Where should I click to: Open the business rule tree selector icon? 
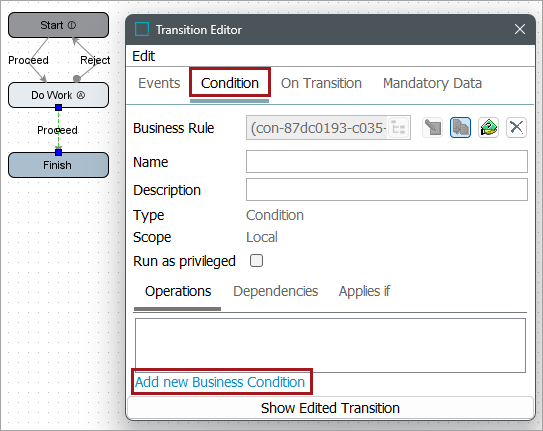[x=398, y=128]
